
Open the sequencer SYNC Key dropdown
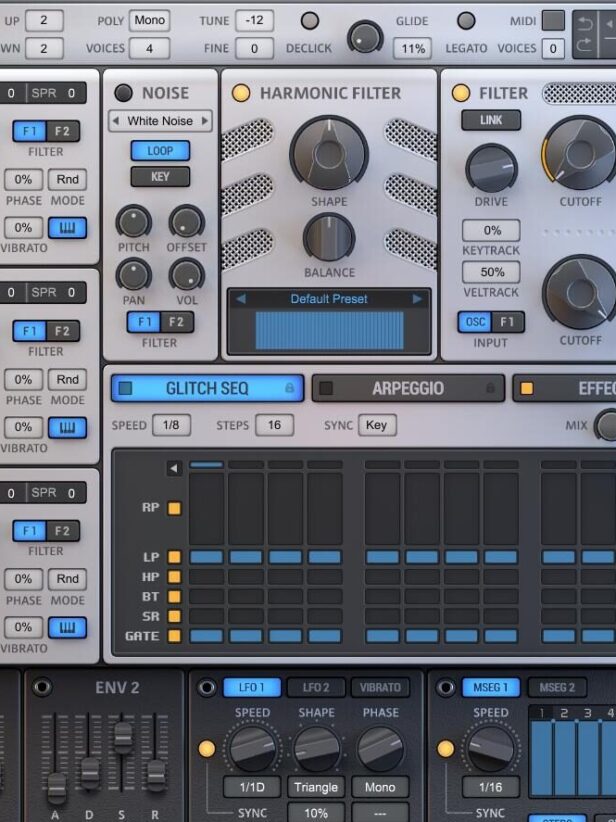pyautogui.click(x=377, y=425)
